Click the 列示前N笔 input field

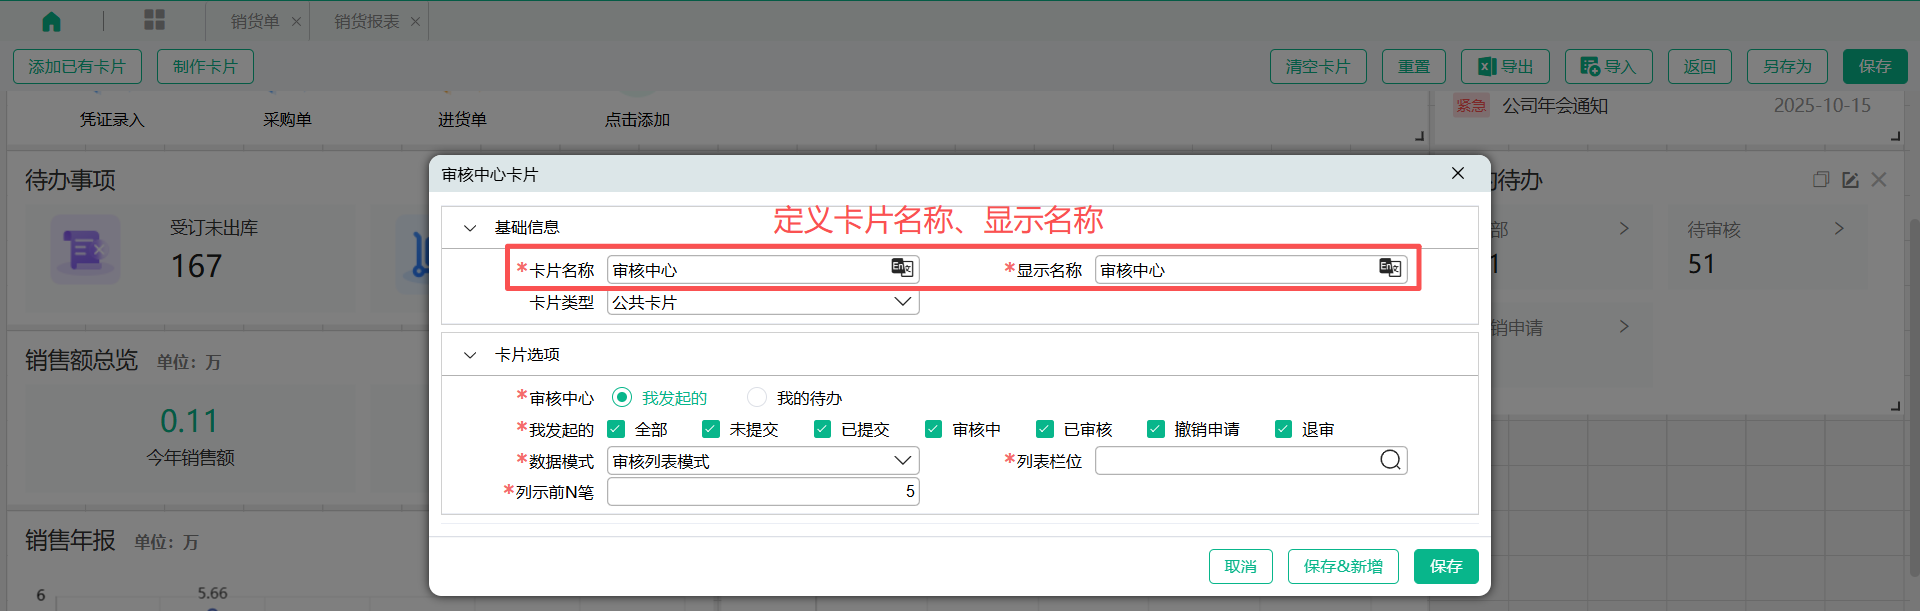[x=763, y=492]
